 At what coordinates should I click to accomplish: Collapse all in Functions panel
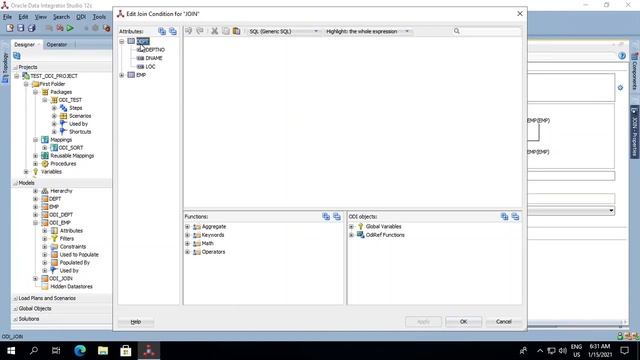(337, 217)
